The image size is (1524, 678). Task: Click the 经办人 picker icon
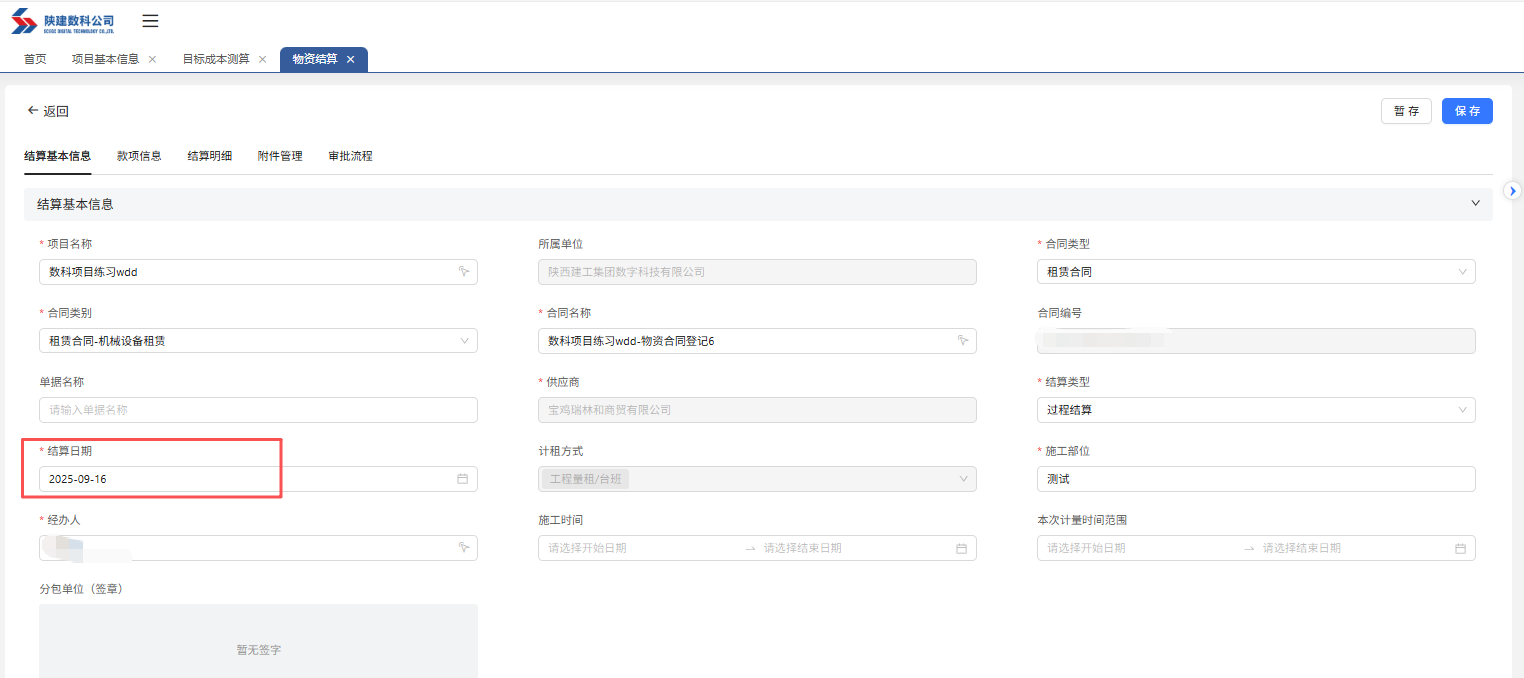[x=464, y=548]
